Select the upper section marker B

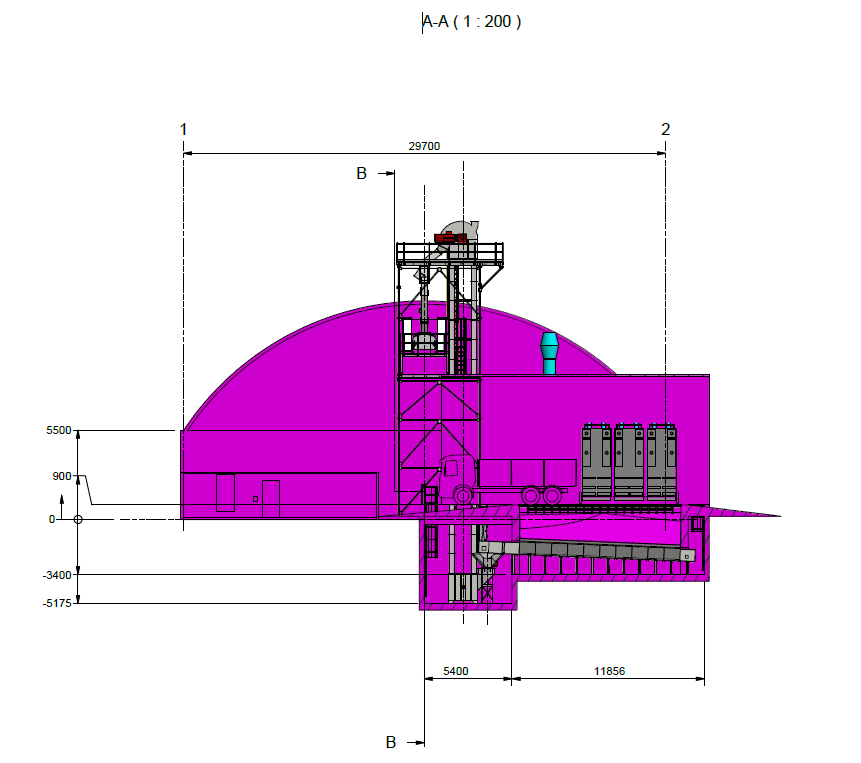coord(361,173)
